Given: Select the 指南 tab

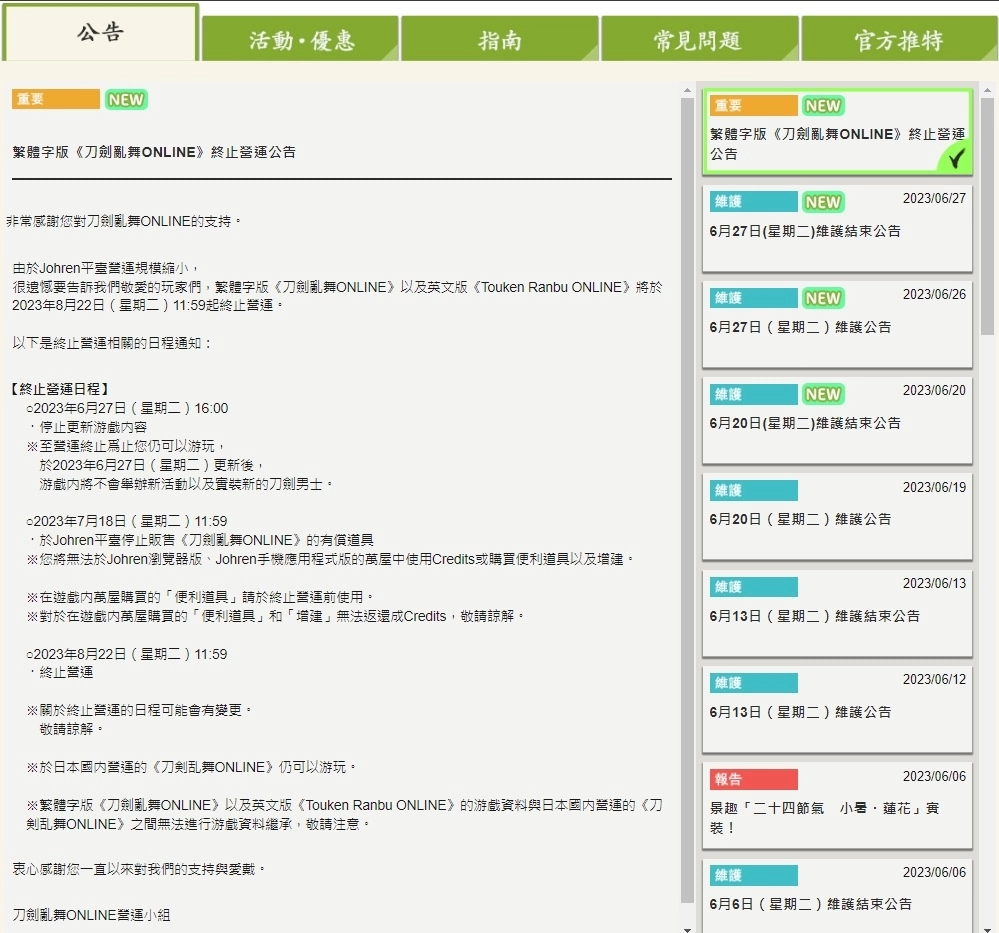Looking at the screenshot, I should click(498, 36).
